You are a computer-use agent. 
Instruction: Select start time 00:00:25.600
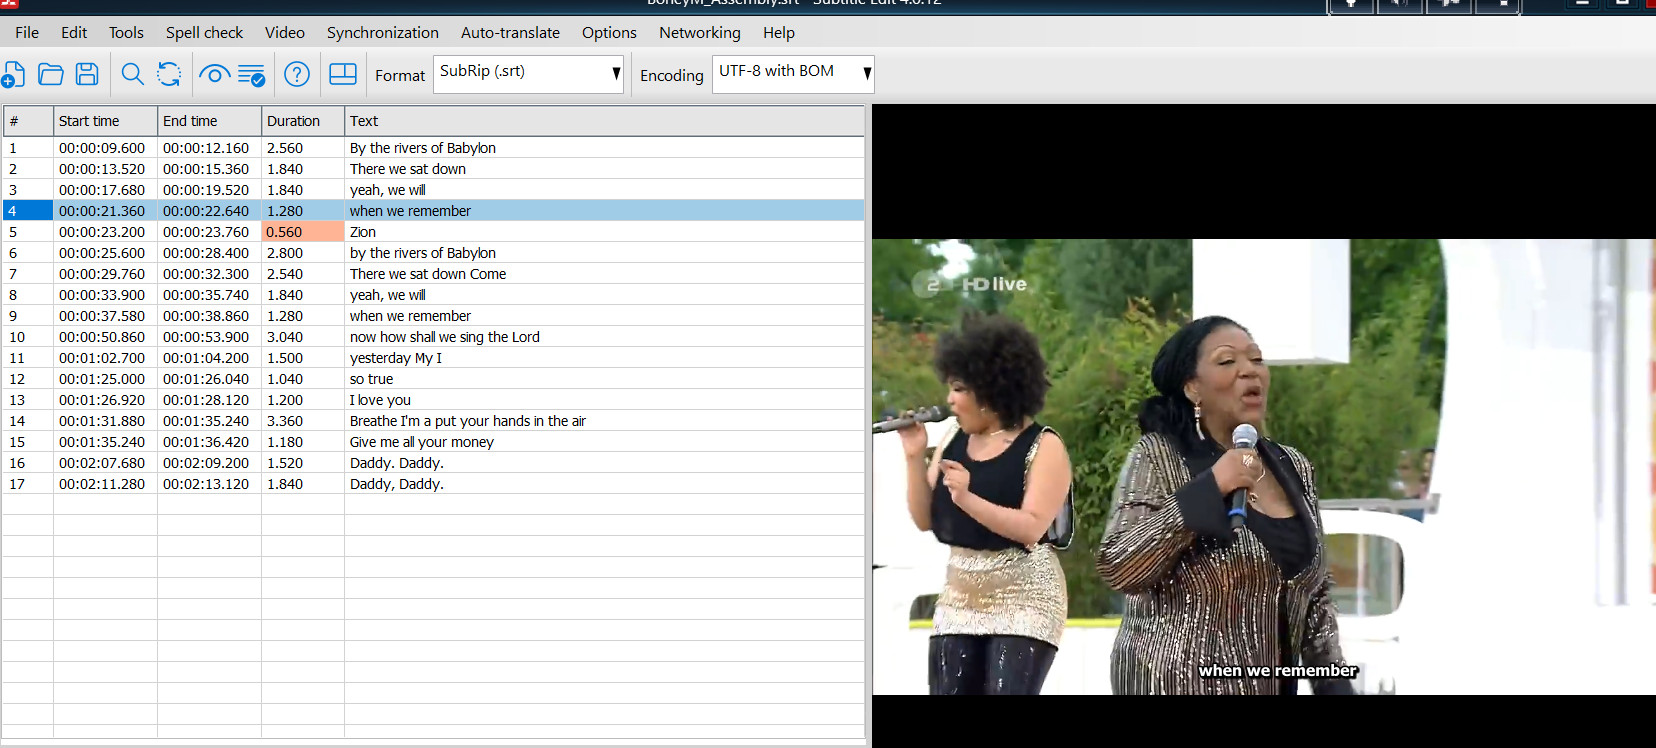tap(102, 253)
